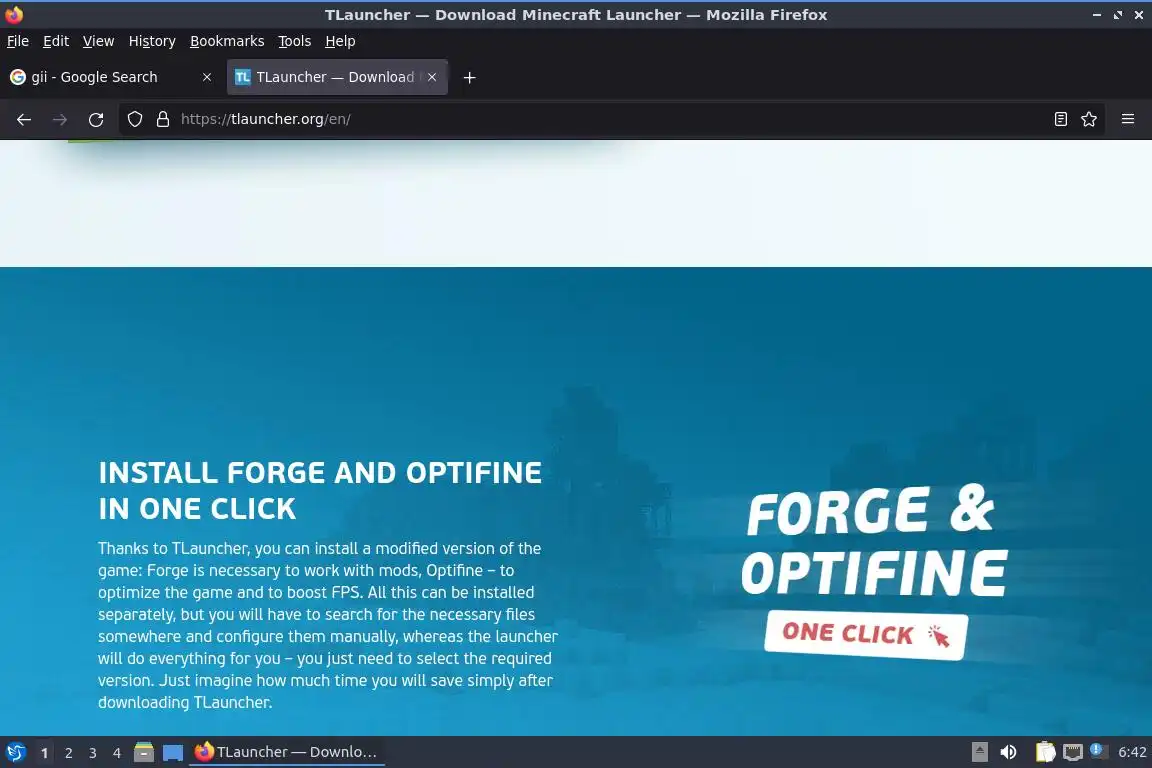1152x768 pixels.
Task: Select TLauncher Firefox taskbar window button
Action: pos(287,752)
